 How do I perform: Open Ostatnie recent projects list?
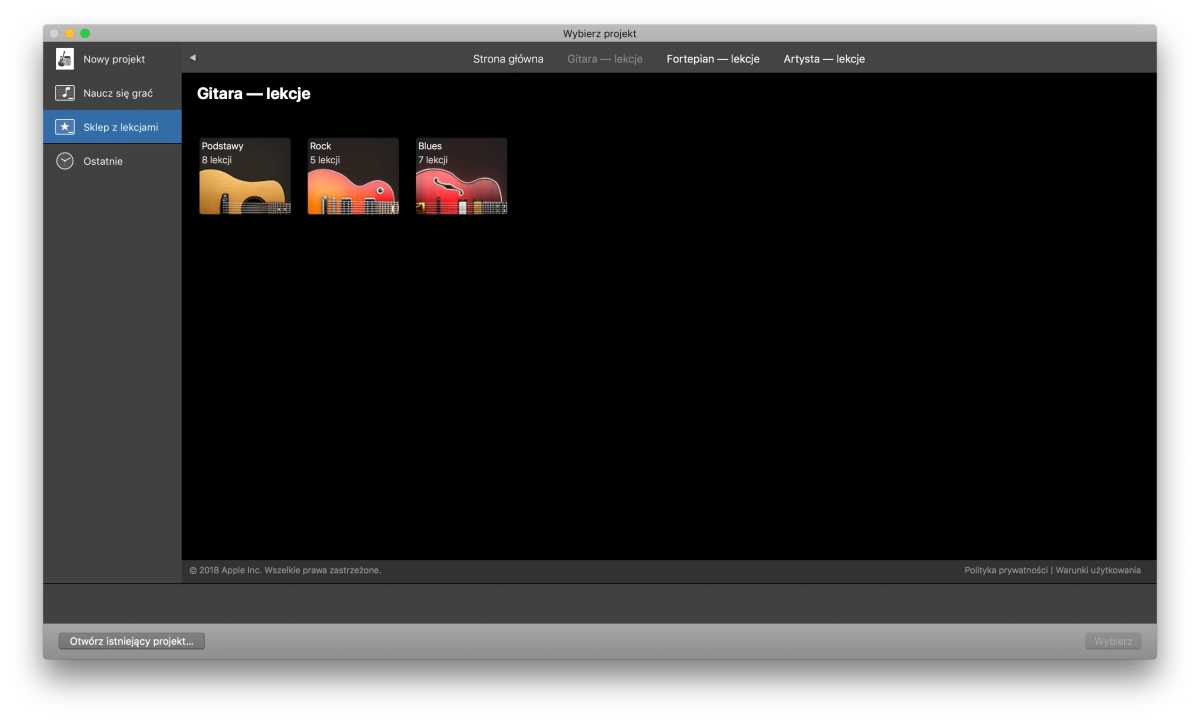(112, 161)
